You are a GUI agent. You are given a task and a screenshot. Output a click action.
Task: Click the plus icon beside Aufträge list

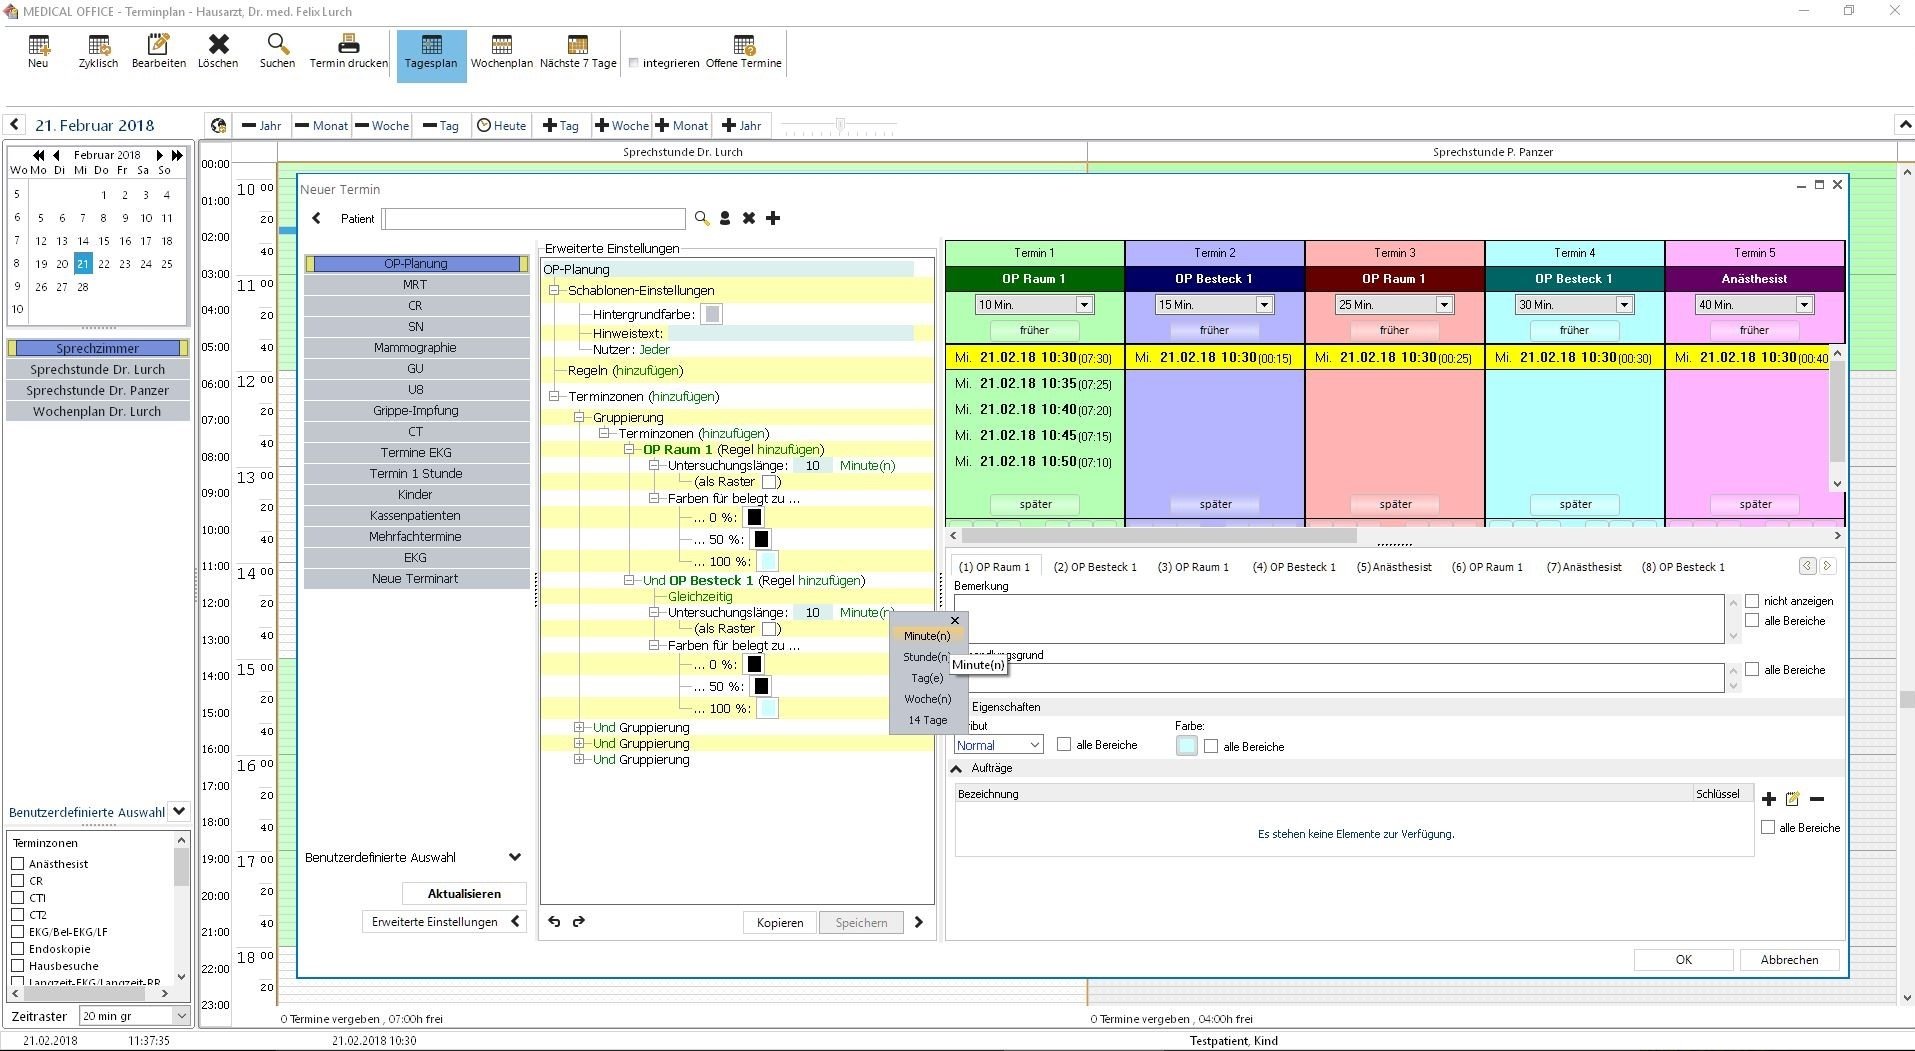1769,799
